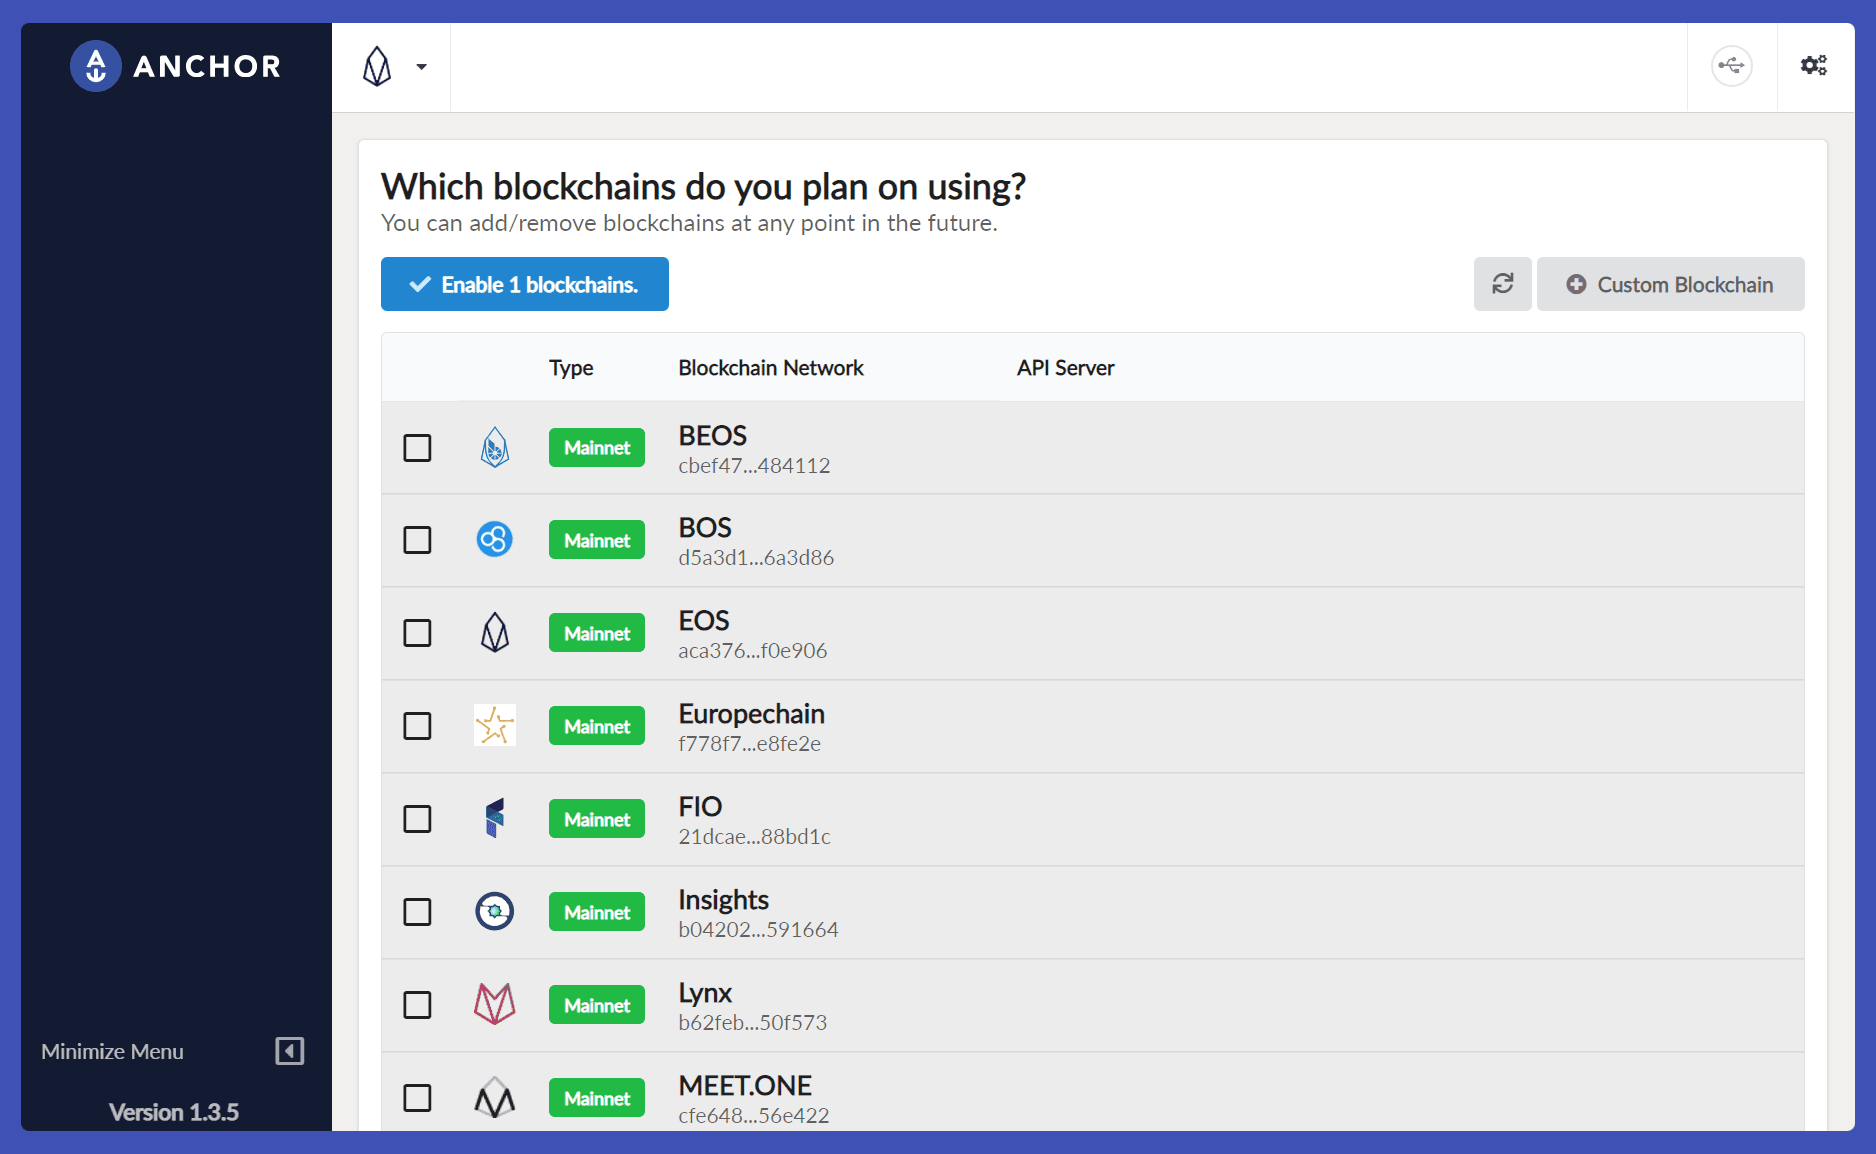Click the Lynx logo icon
The image size is (1876, 1154).
click(x=495, y=1004)
